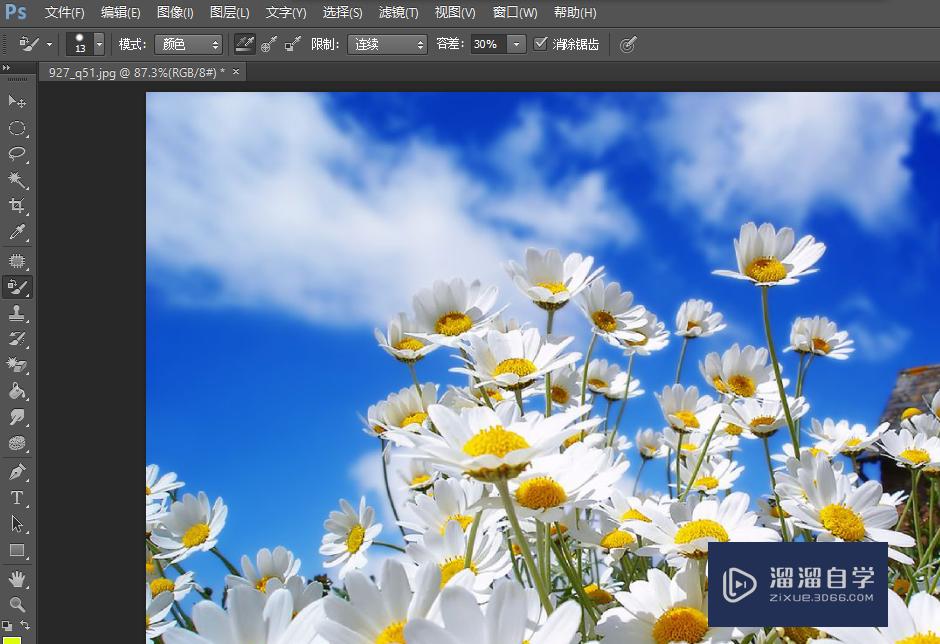This screenshot has height=644, width=940.
Task: Choose the Horizontal Type tool
Action: coord(17,498)
